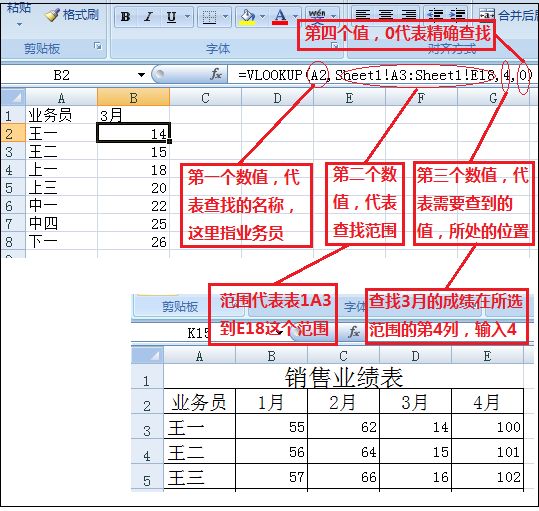Click the increase indent icon
The height and width of the screenshot is (511, 539).
coord(458,14)
